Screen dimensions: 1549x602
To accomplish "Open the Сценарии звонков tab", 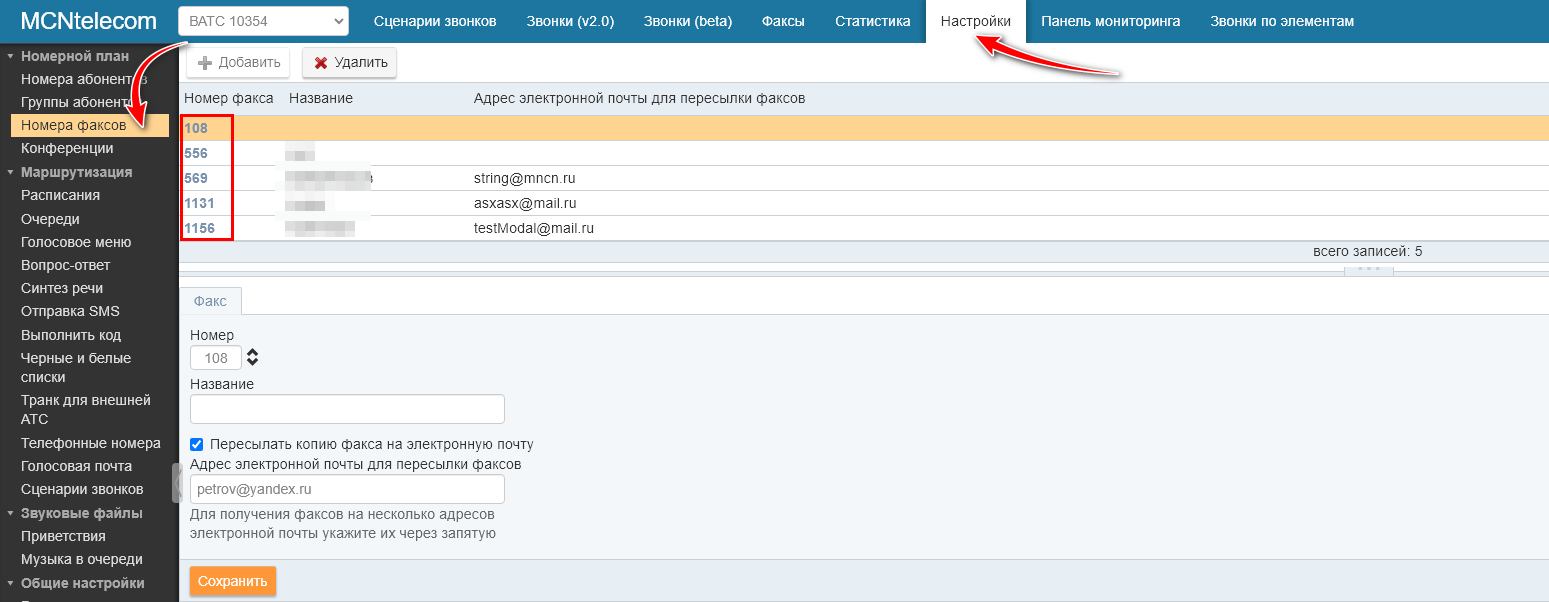I will (435, 21).
